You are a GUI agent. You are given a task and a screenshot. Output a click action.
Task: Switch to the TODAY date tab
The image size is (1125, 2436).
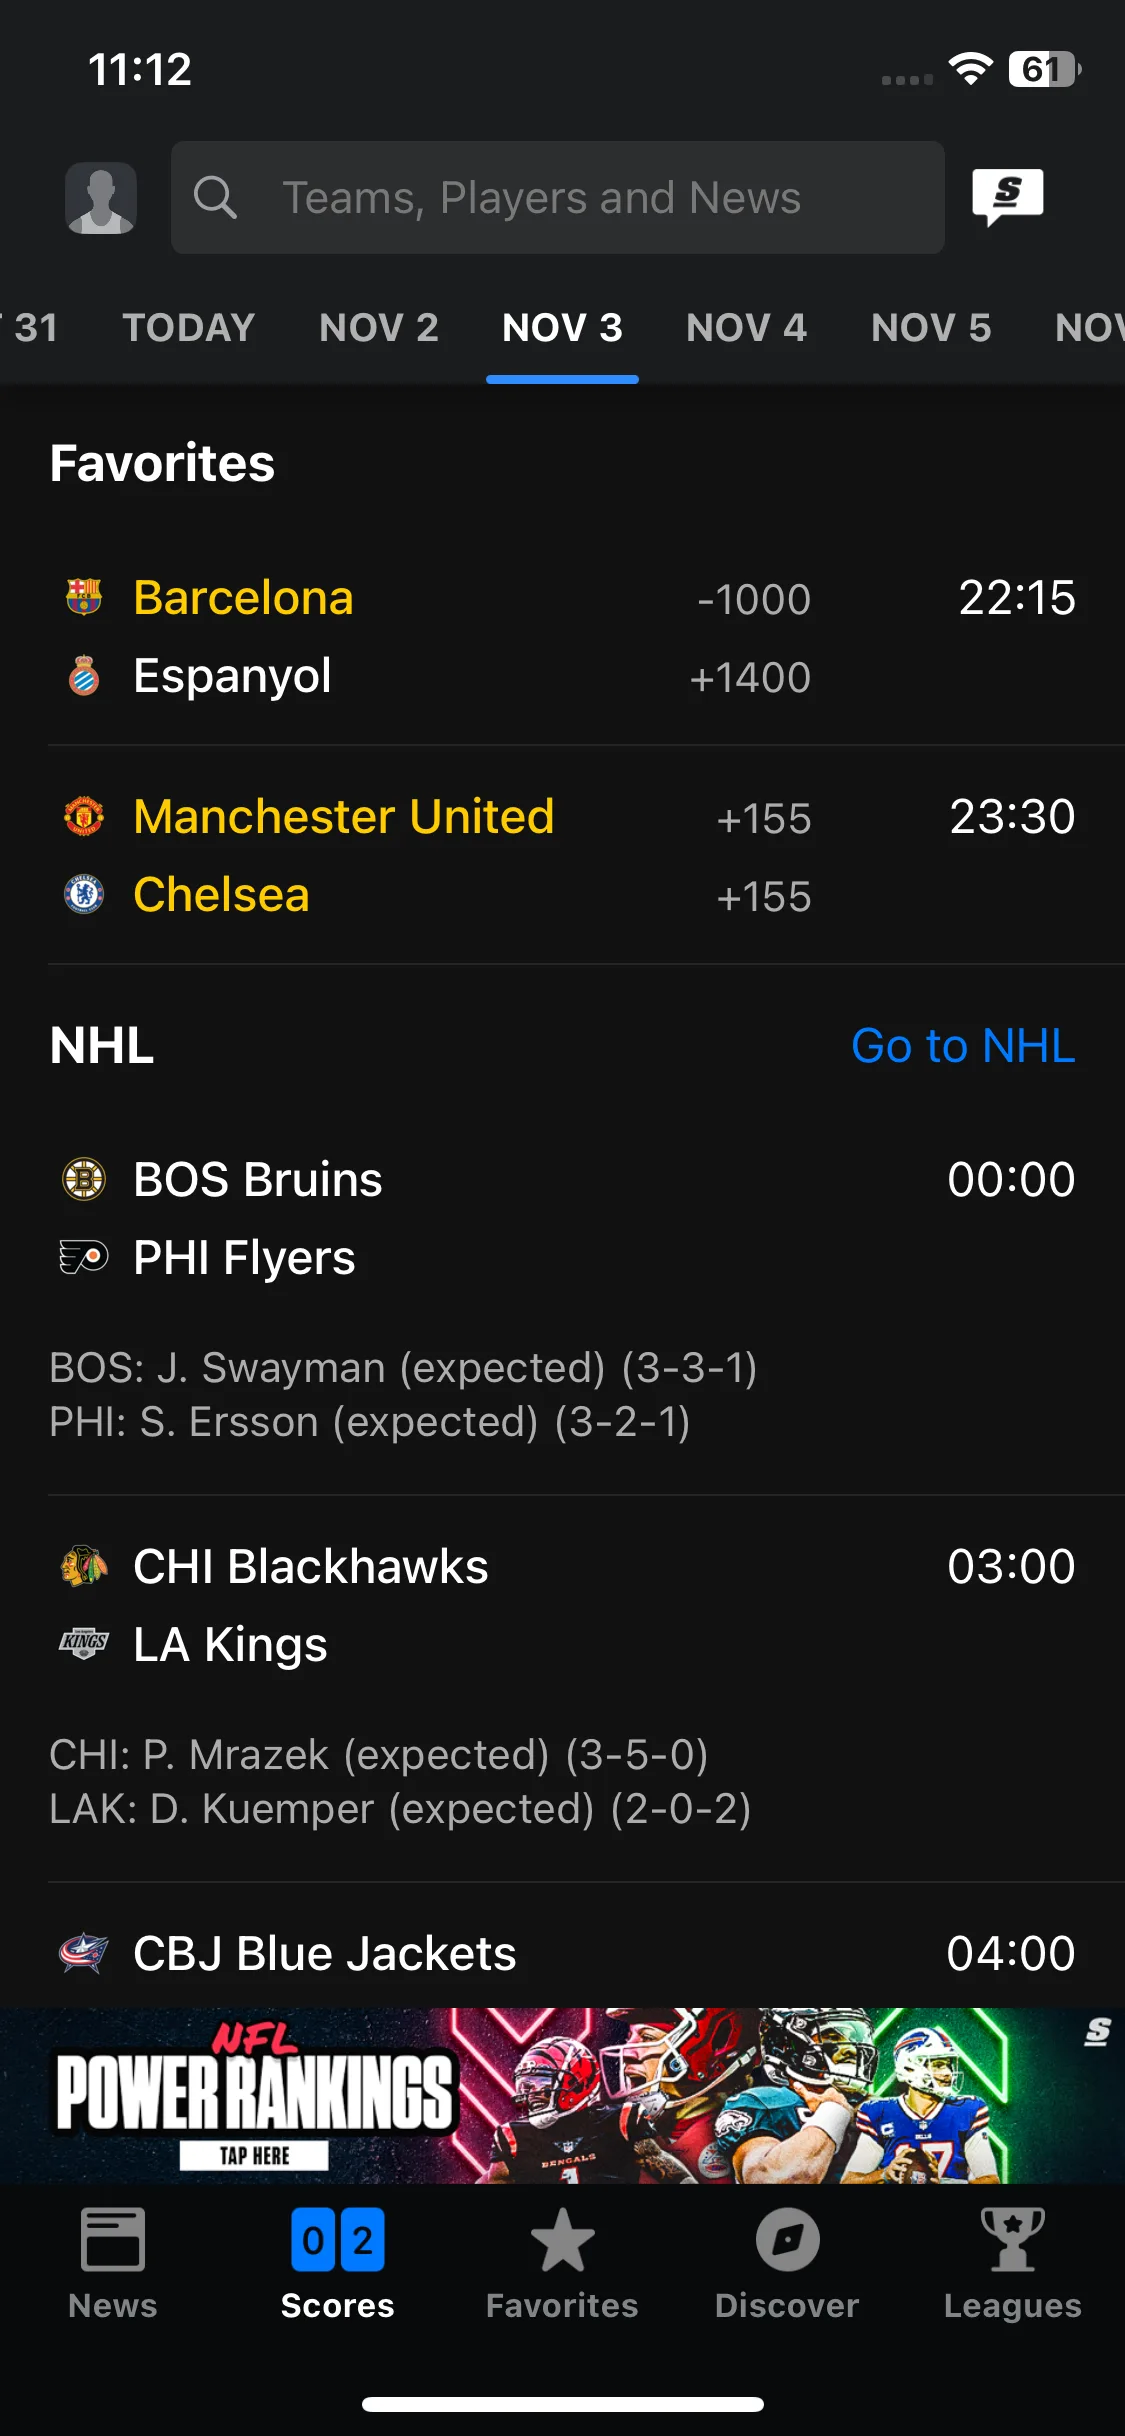189,328
